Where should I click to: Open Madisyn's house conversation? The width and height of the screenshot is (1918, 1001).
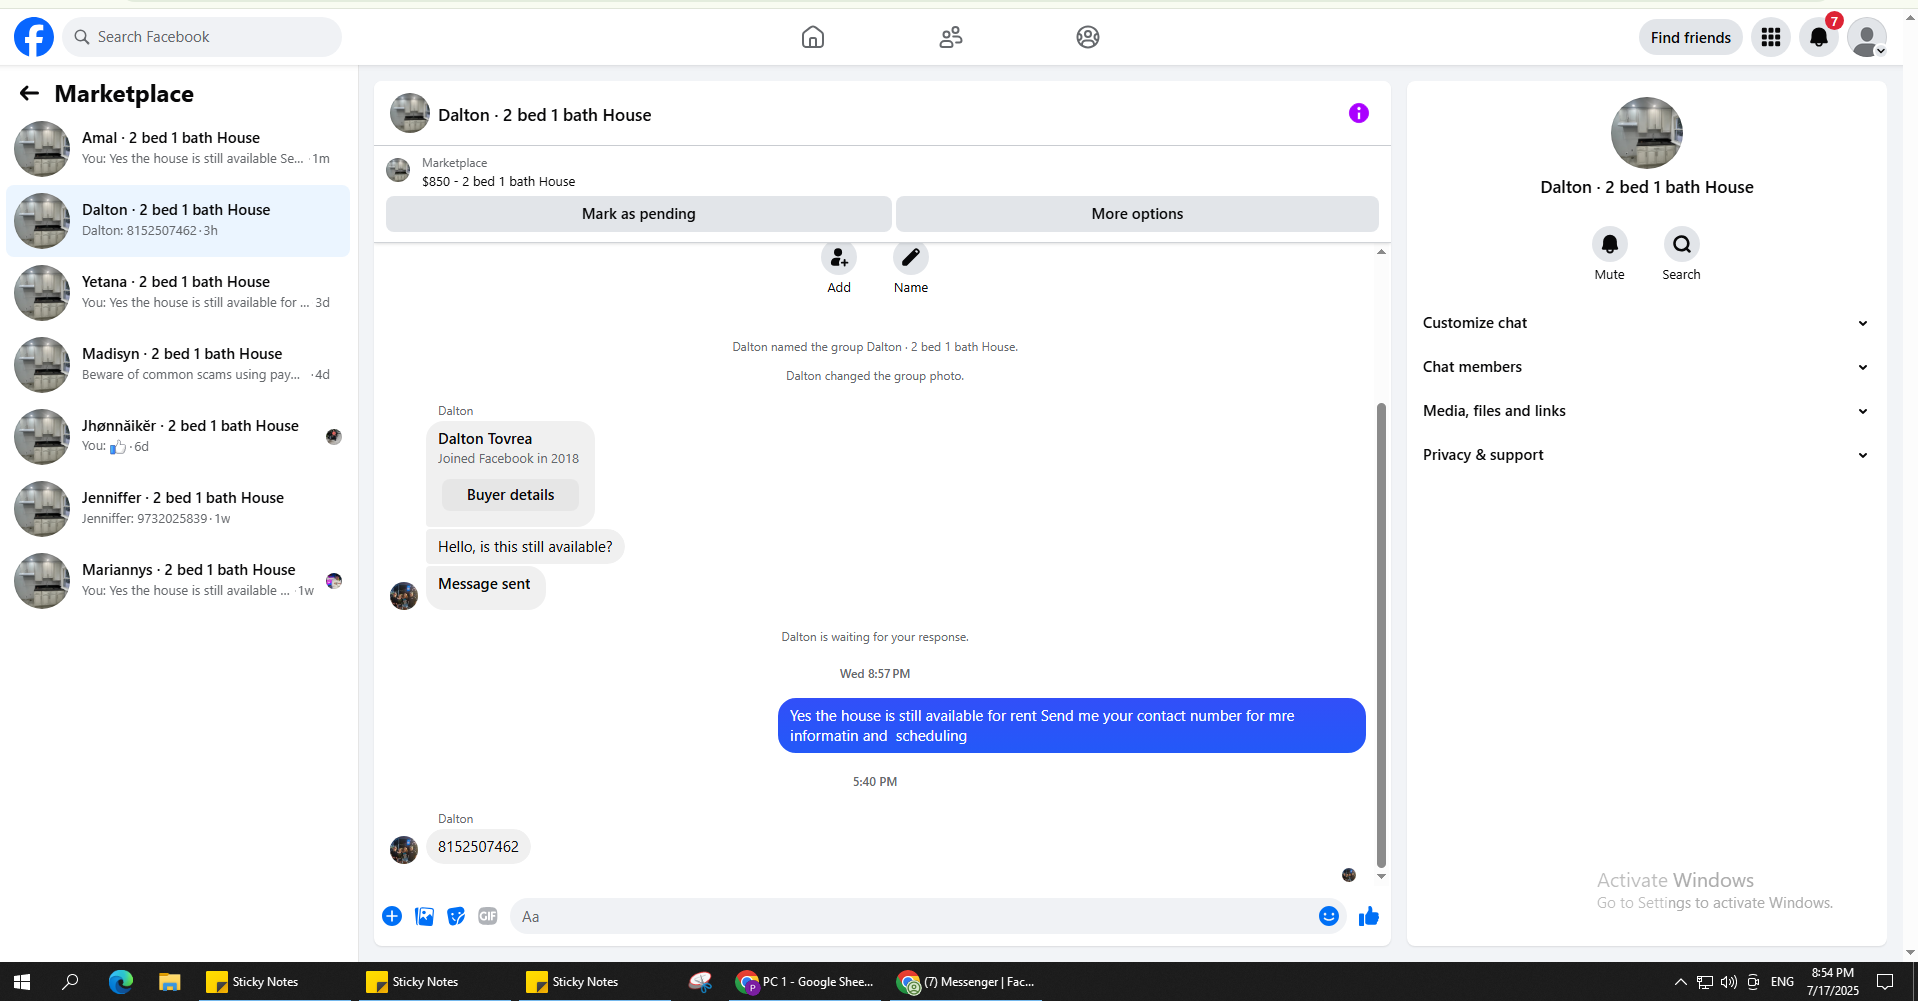(178, 365)
